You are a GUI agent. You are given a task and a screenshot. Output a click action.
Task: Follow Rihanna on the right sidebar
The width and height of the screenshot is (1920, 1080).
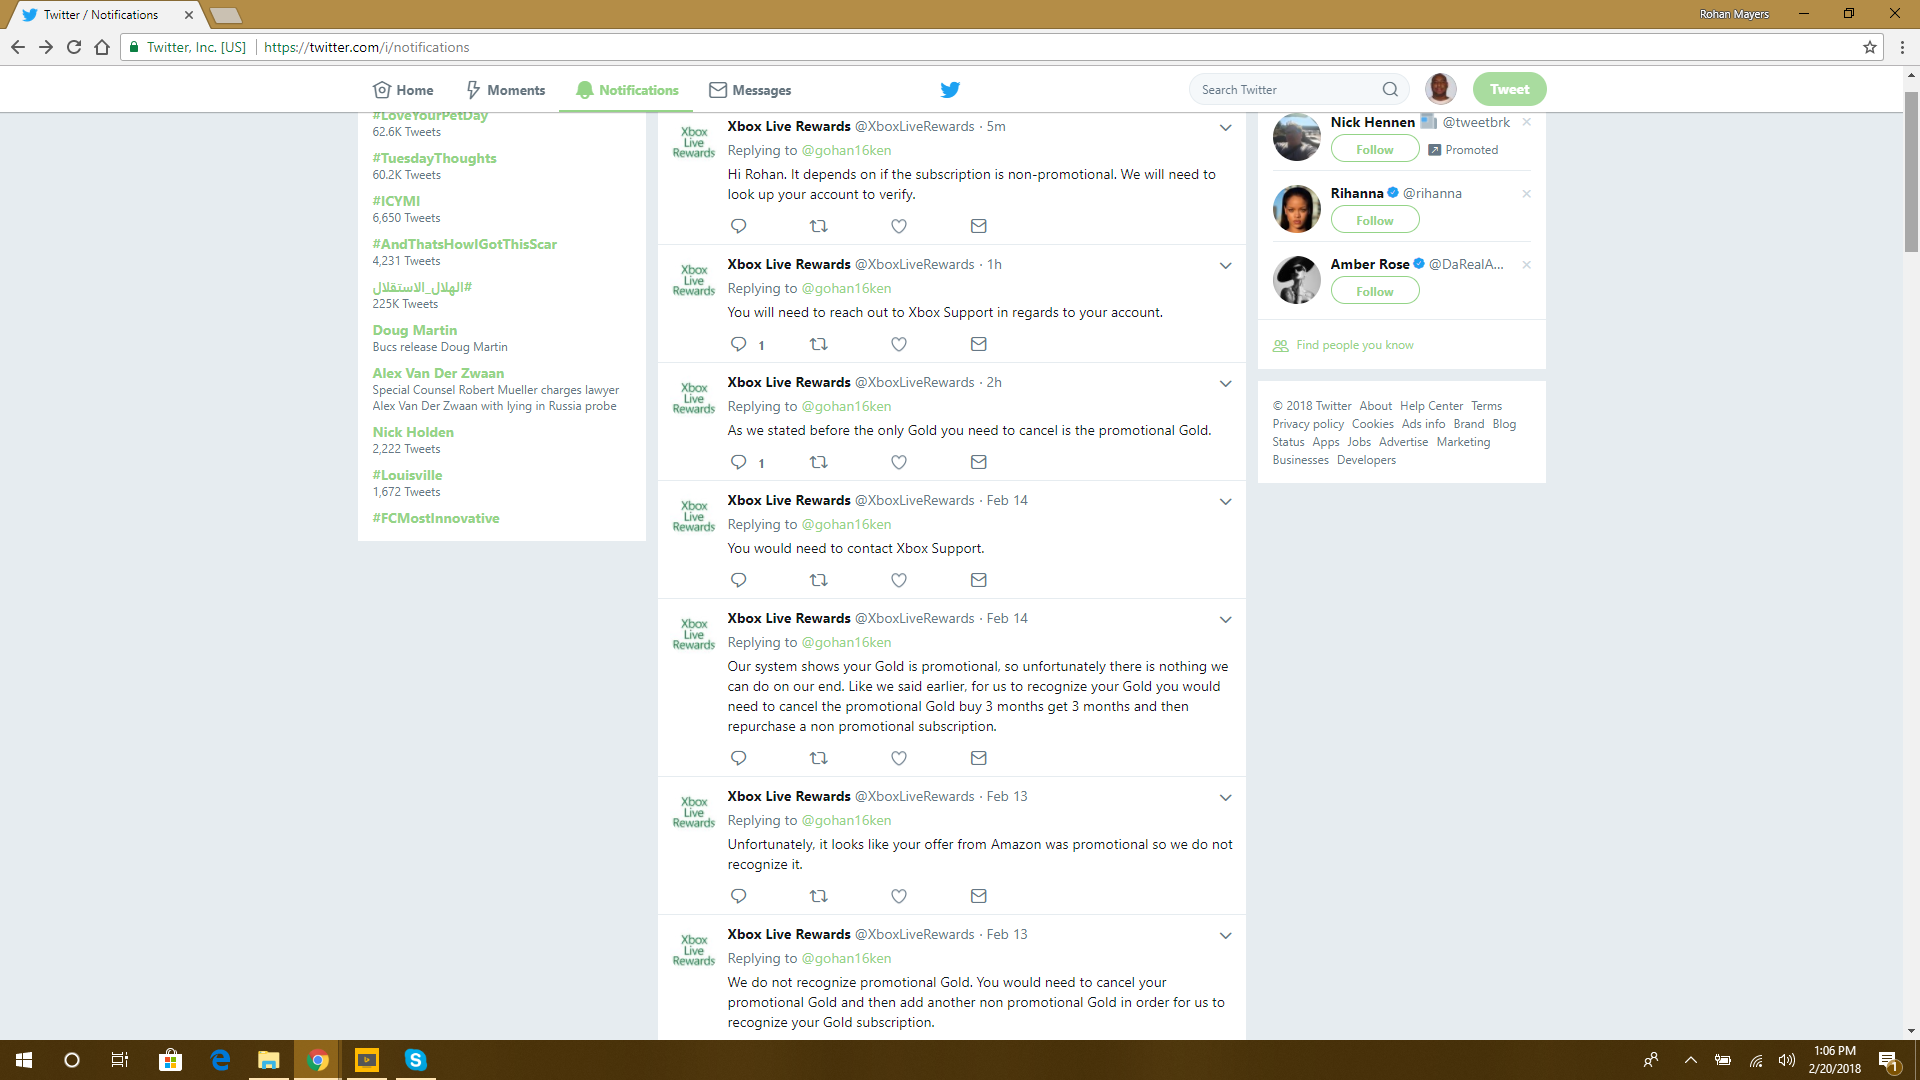pos(1374,220)
